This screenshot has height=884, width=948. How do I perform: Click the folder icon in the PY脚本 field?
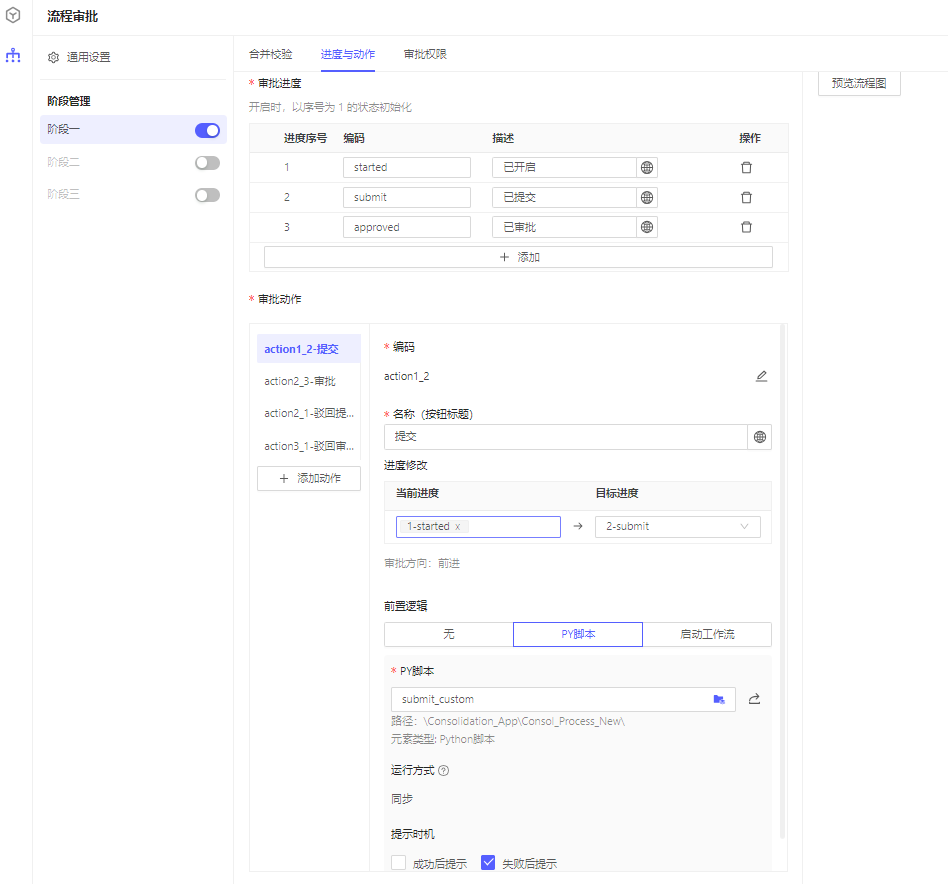[x=719, y=700]
